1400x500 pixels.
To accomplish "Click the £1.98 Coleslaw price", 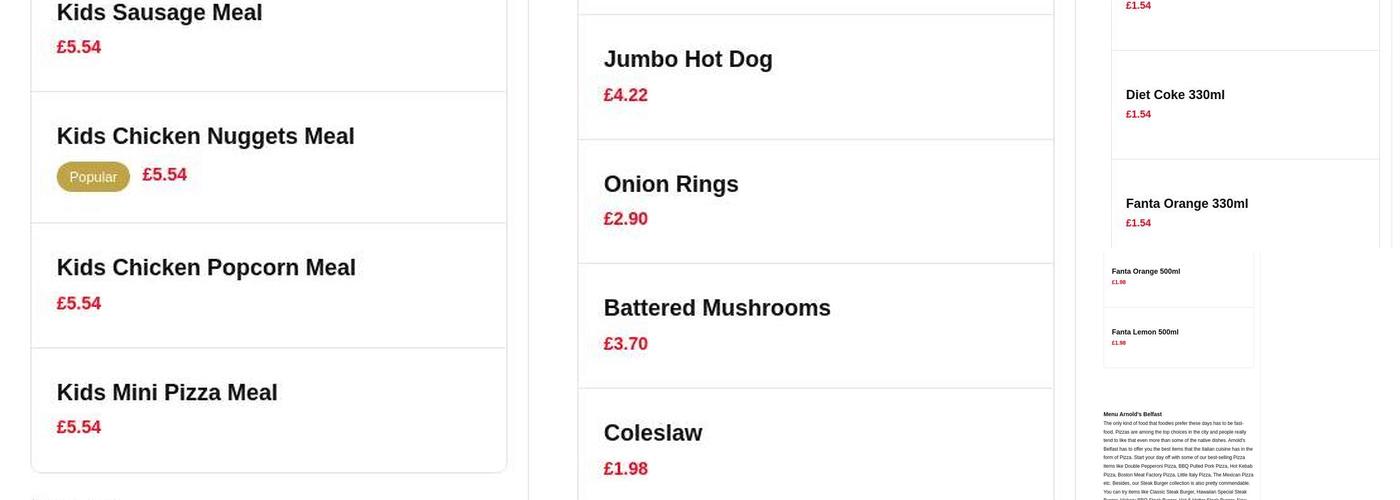I will pos(625,468).
